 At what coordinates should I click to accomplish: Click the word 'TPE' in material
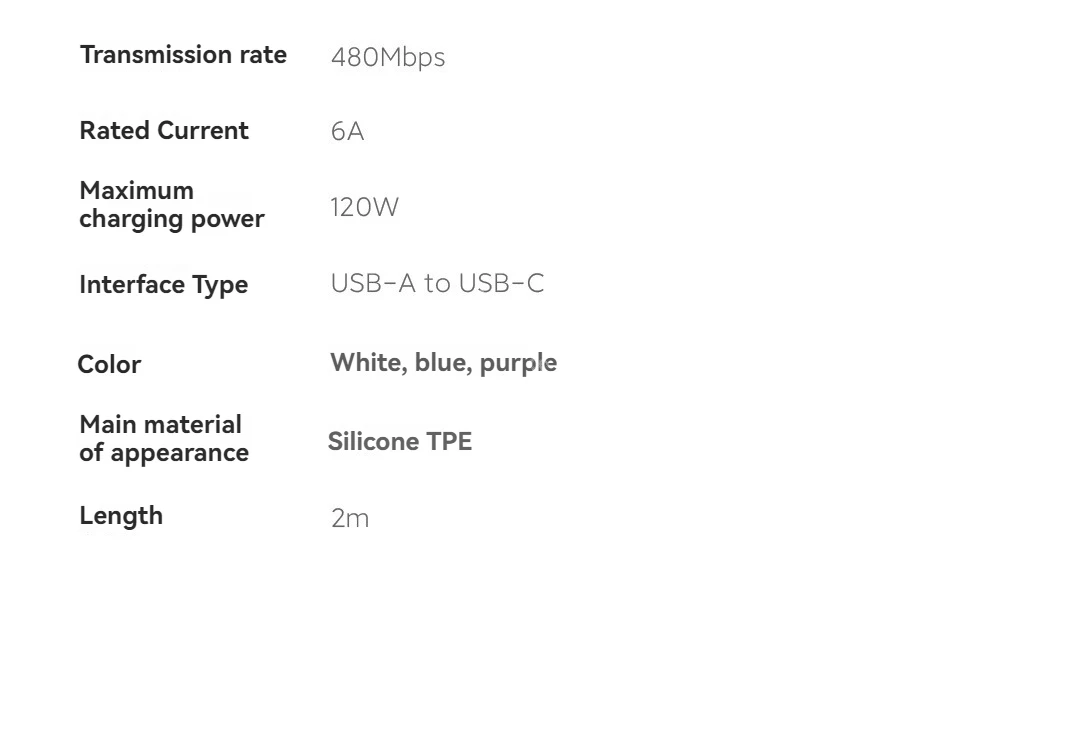tap(449, 441)
